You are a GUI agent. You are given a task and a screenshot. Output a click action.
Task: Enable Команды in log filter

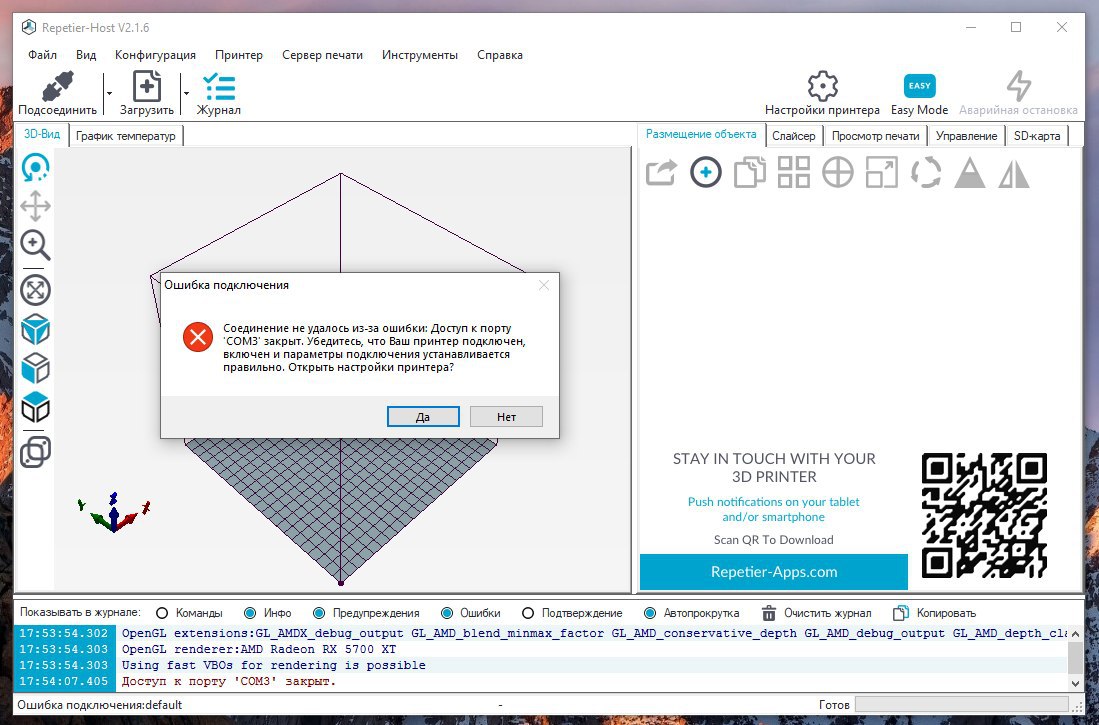(x=189, y=613)
